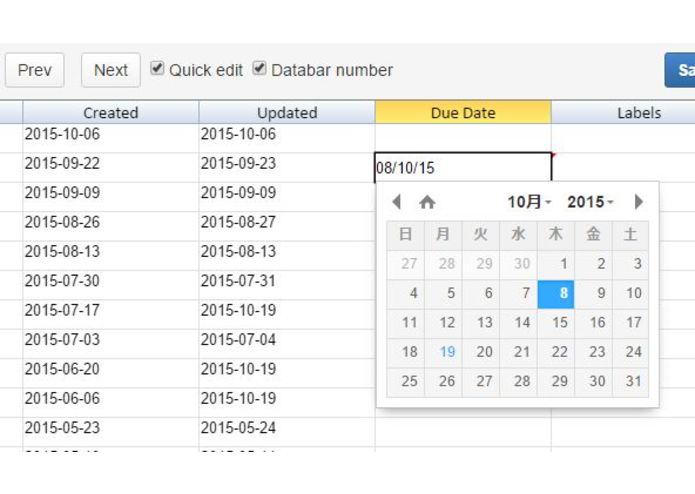695x494 pixels.
Task: Choose October 4 in the calendar
Action: coord(406,293)
